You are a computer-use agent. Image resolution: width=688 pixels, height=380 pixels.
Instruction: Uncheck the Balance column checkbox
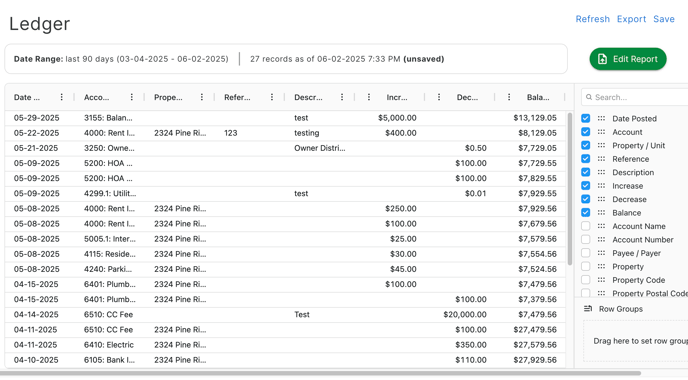tap(585, 213)
